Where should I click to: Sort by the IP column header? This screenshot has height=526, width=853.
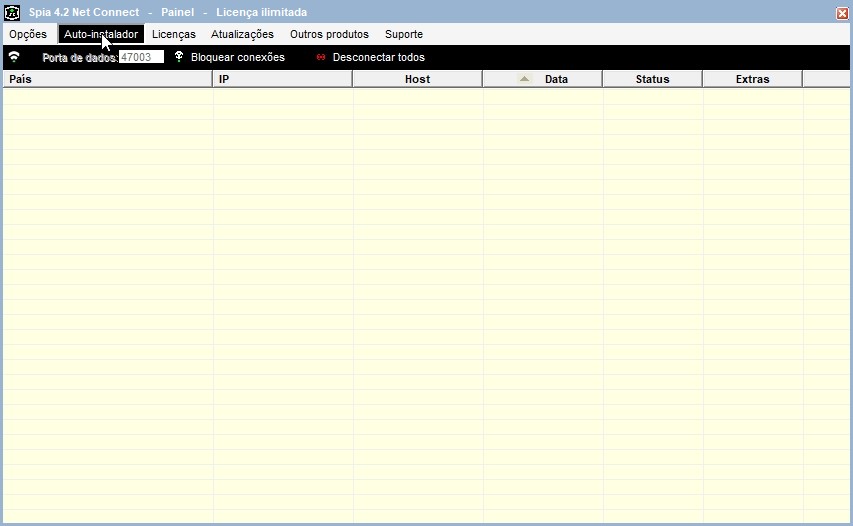pos(282,79)
